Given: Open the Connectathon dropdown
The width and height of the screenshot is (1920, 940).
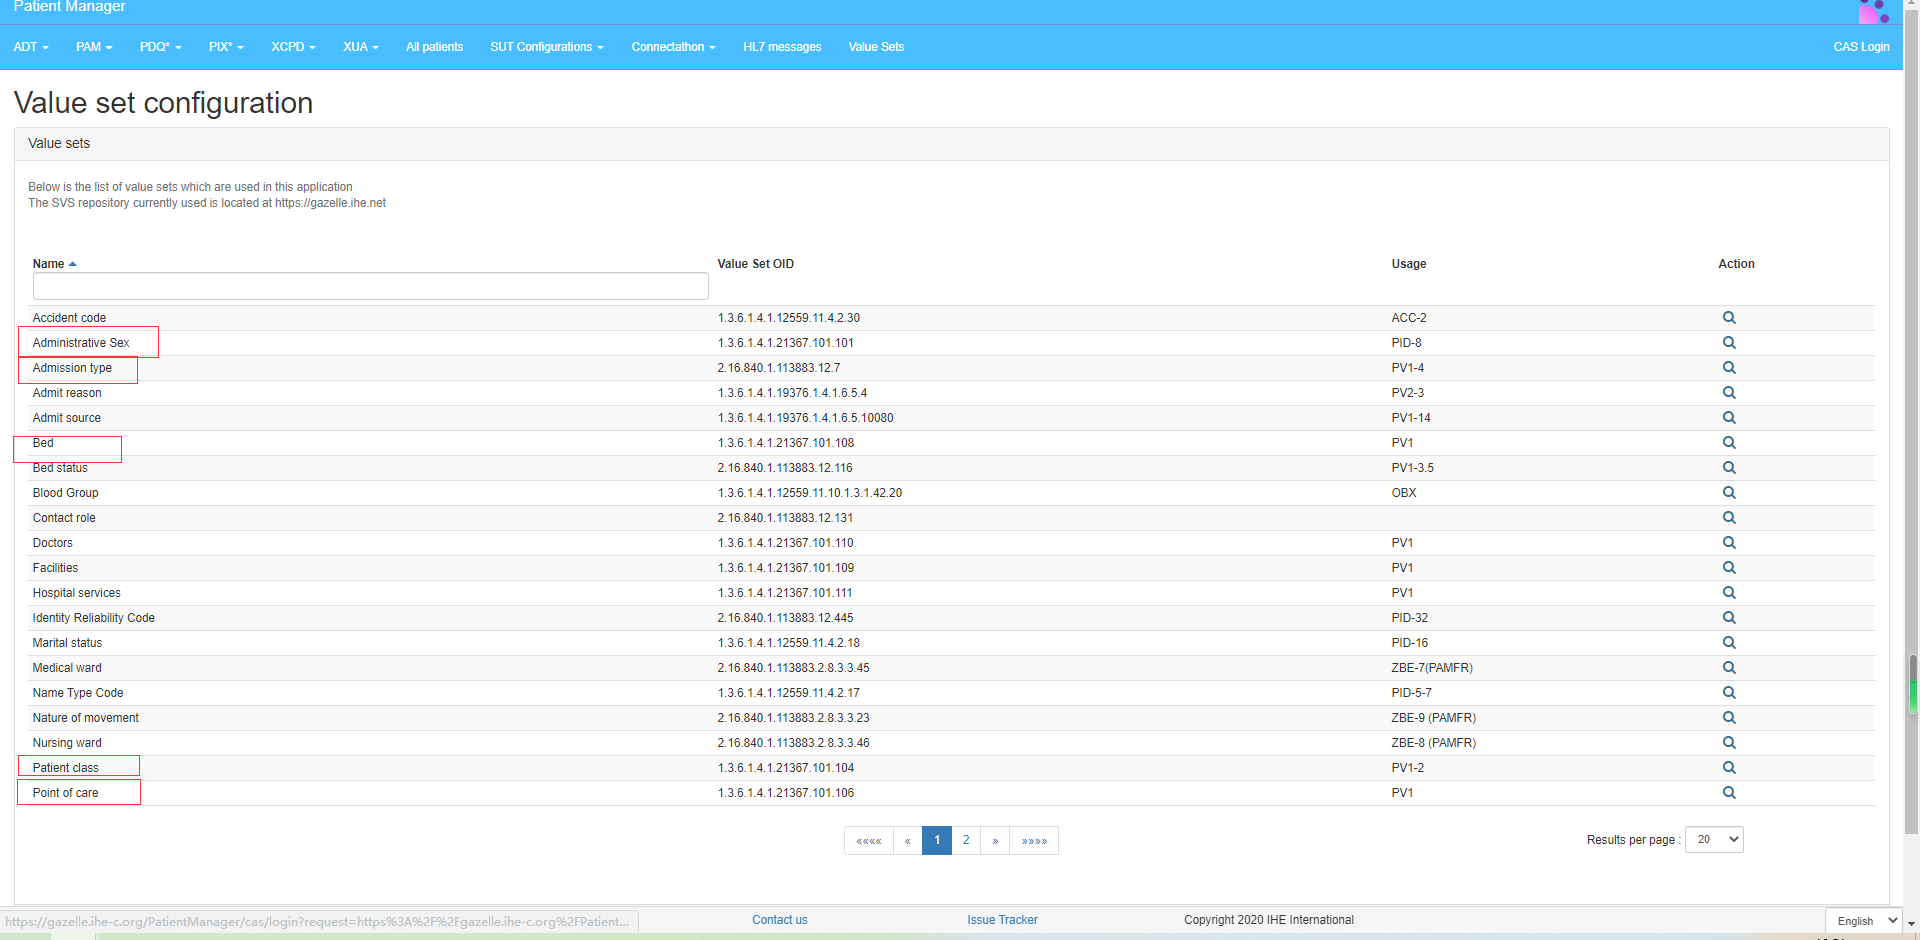Looking at the screenshot, I should pos(673,47).
